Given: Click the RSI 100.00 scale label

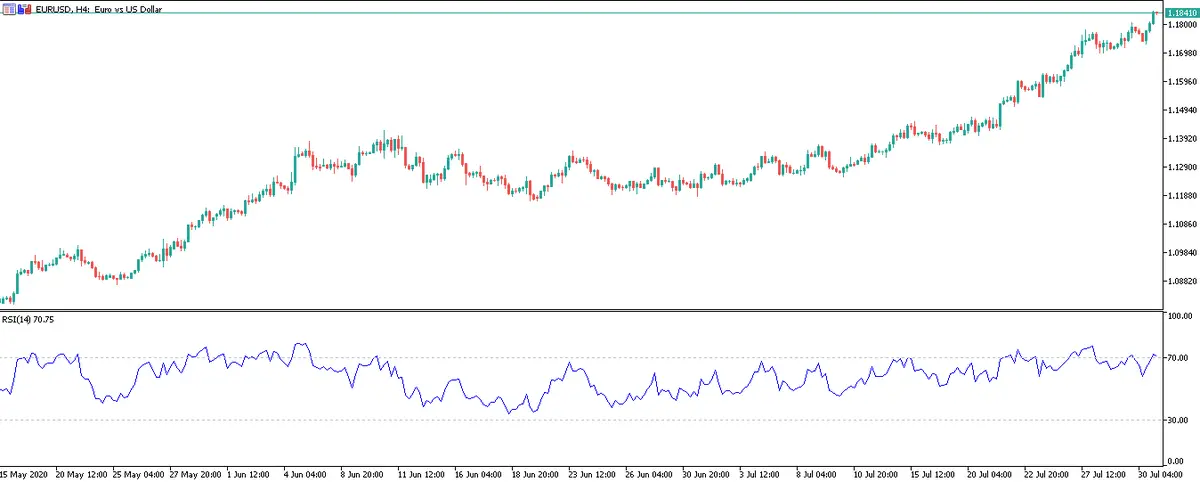Looking at the screenshot, I should click(1176, 317).
